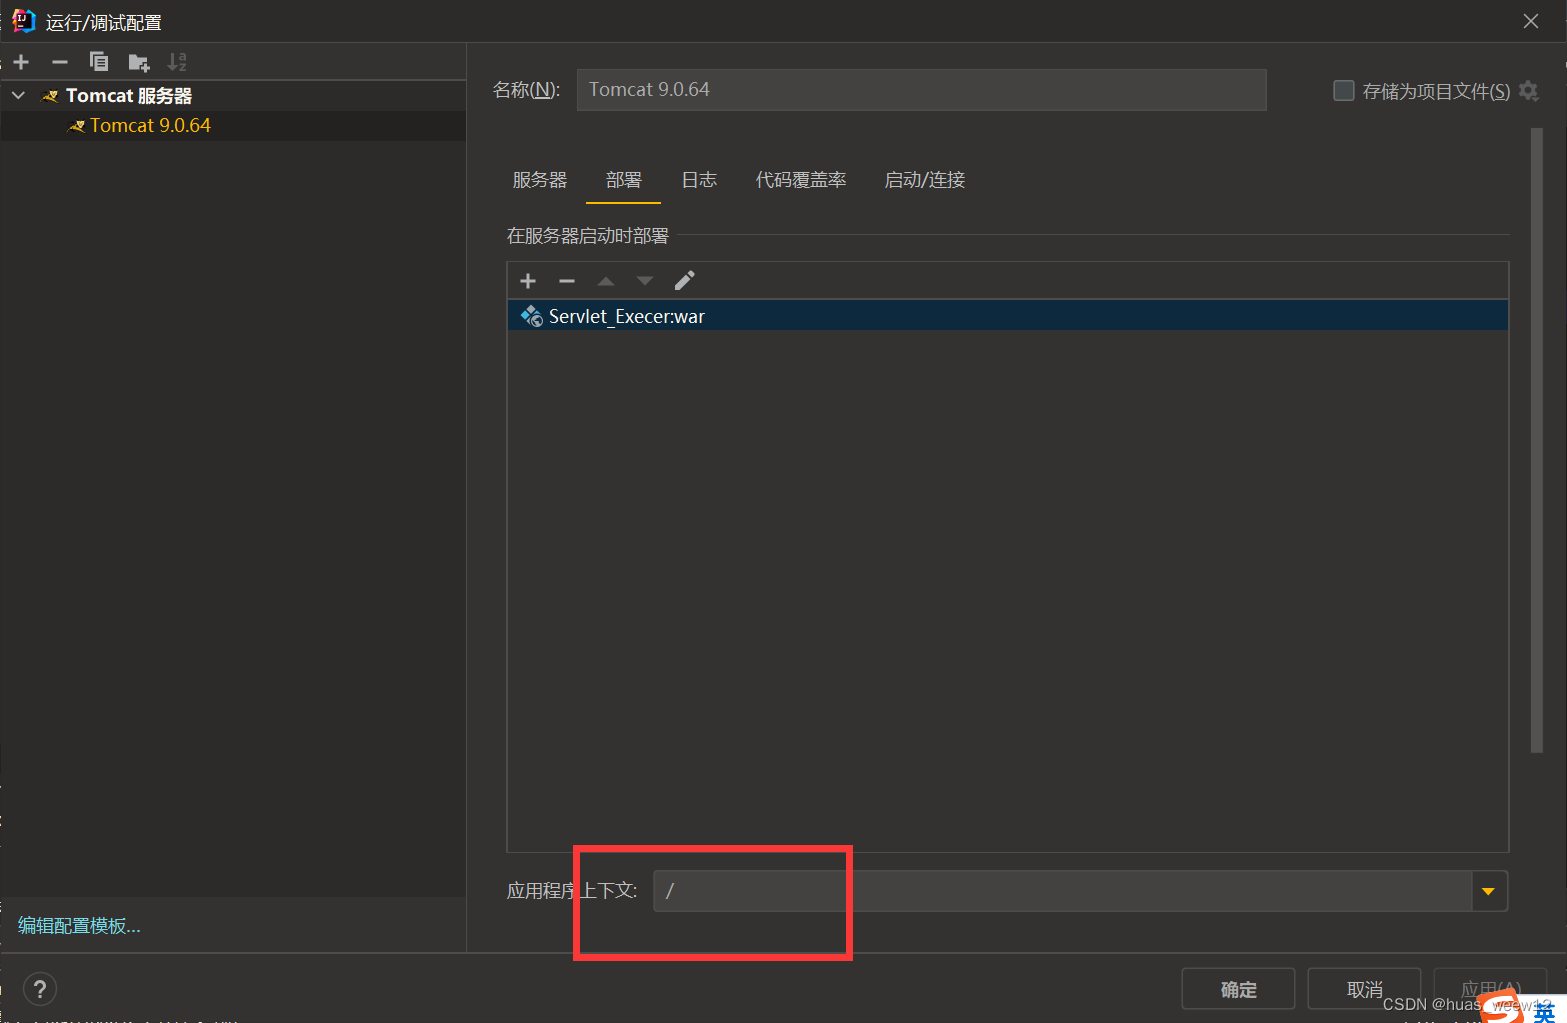Switch to the 服务器 tab
1567x1023 pixels.
540,180
